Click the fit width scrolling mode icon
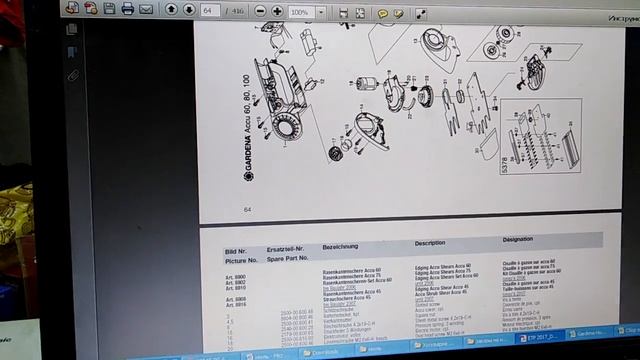The width and height of the screenshot is (640, 360). click(344, 13)
